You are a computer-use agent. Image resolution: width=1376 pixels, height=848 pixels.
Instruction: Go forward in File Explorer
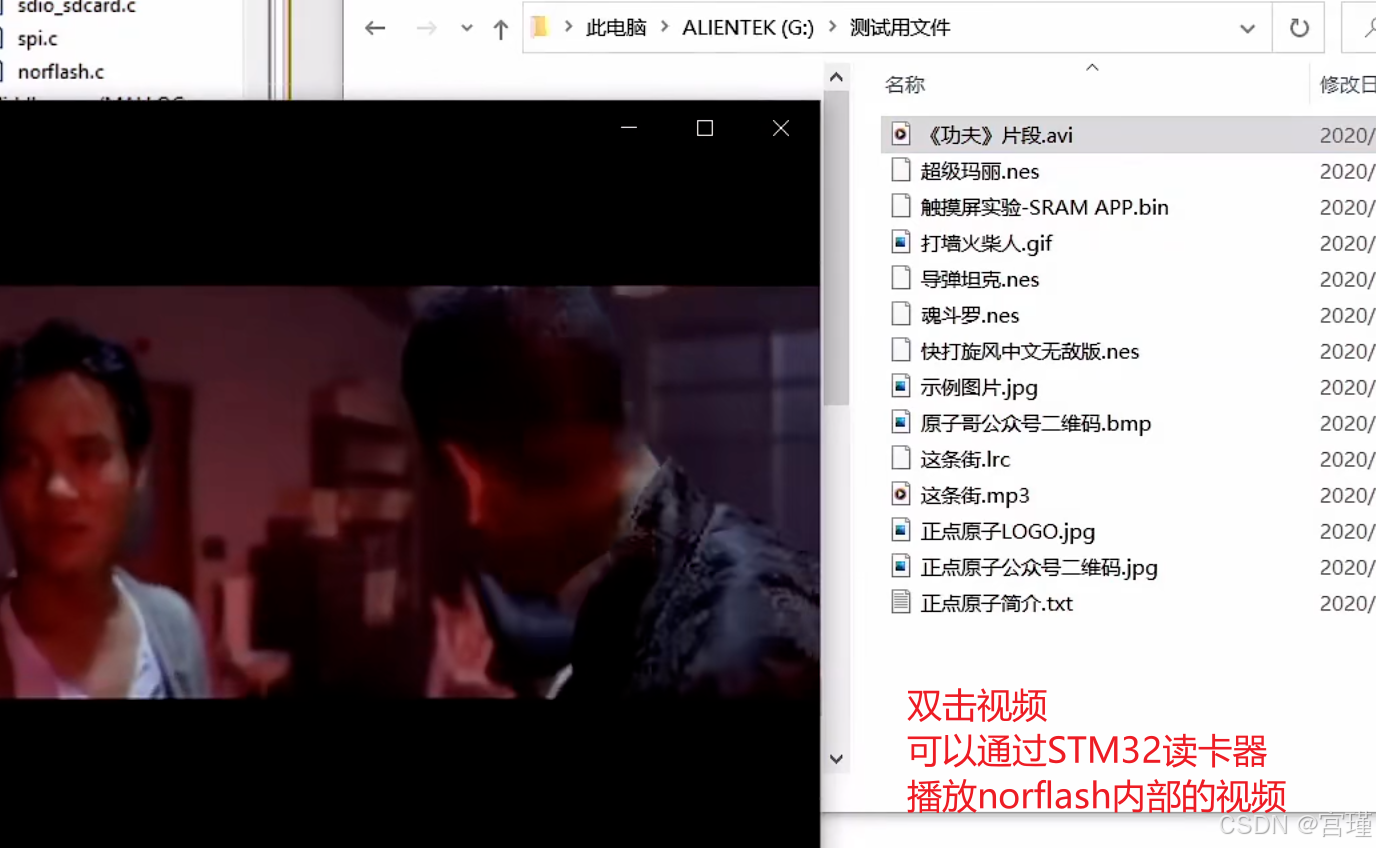coord(427,28)
